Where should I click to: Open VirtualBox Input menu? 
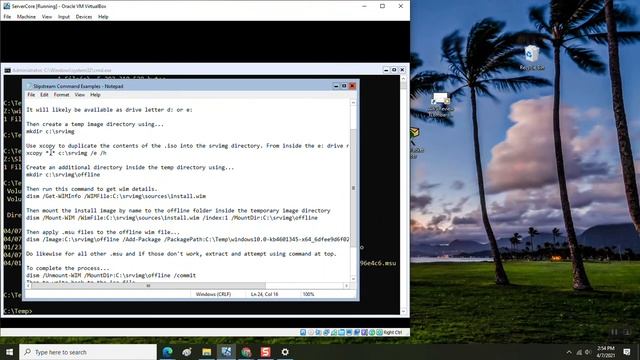[64, 17]
